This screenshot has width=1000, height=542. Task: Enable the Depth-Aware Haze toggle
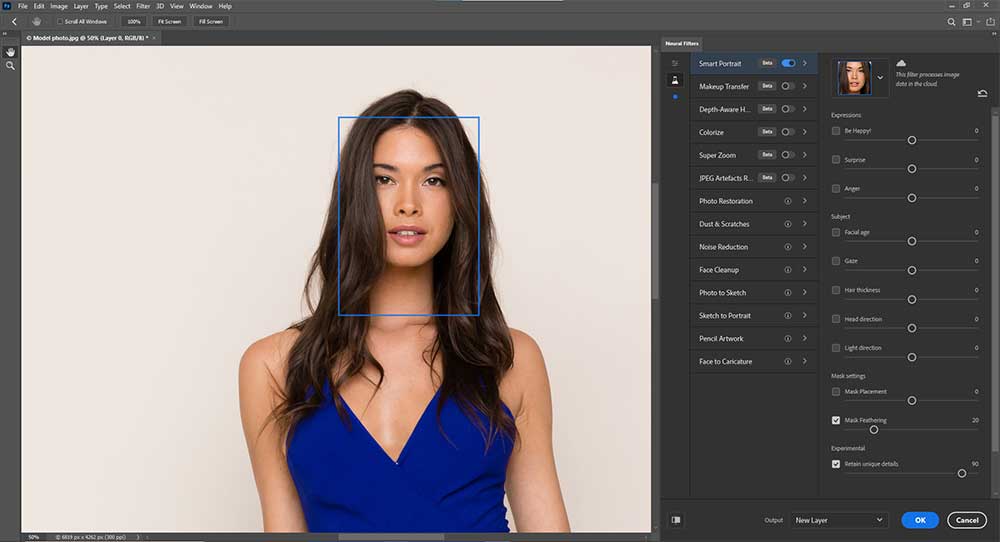[x=788, y=109]
